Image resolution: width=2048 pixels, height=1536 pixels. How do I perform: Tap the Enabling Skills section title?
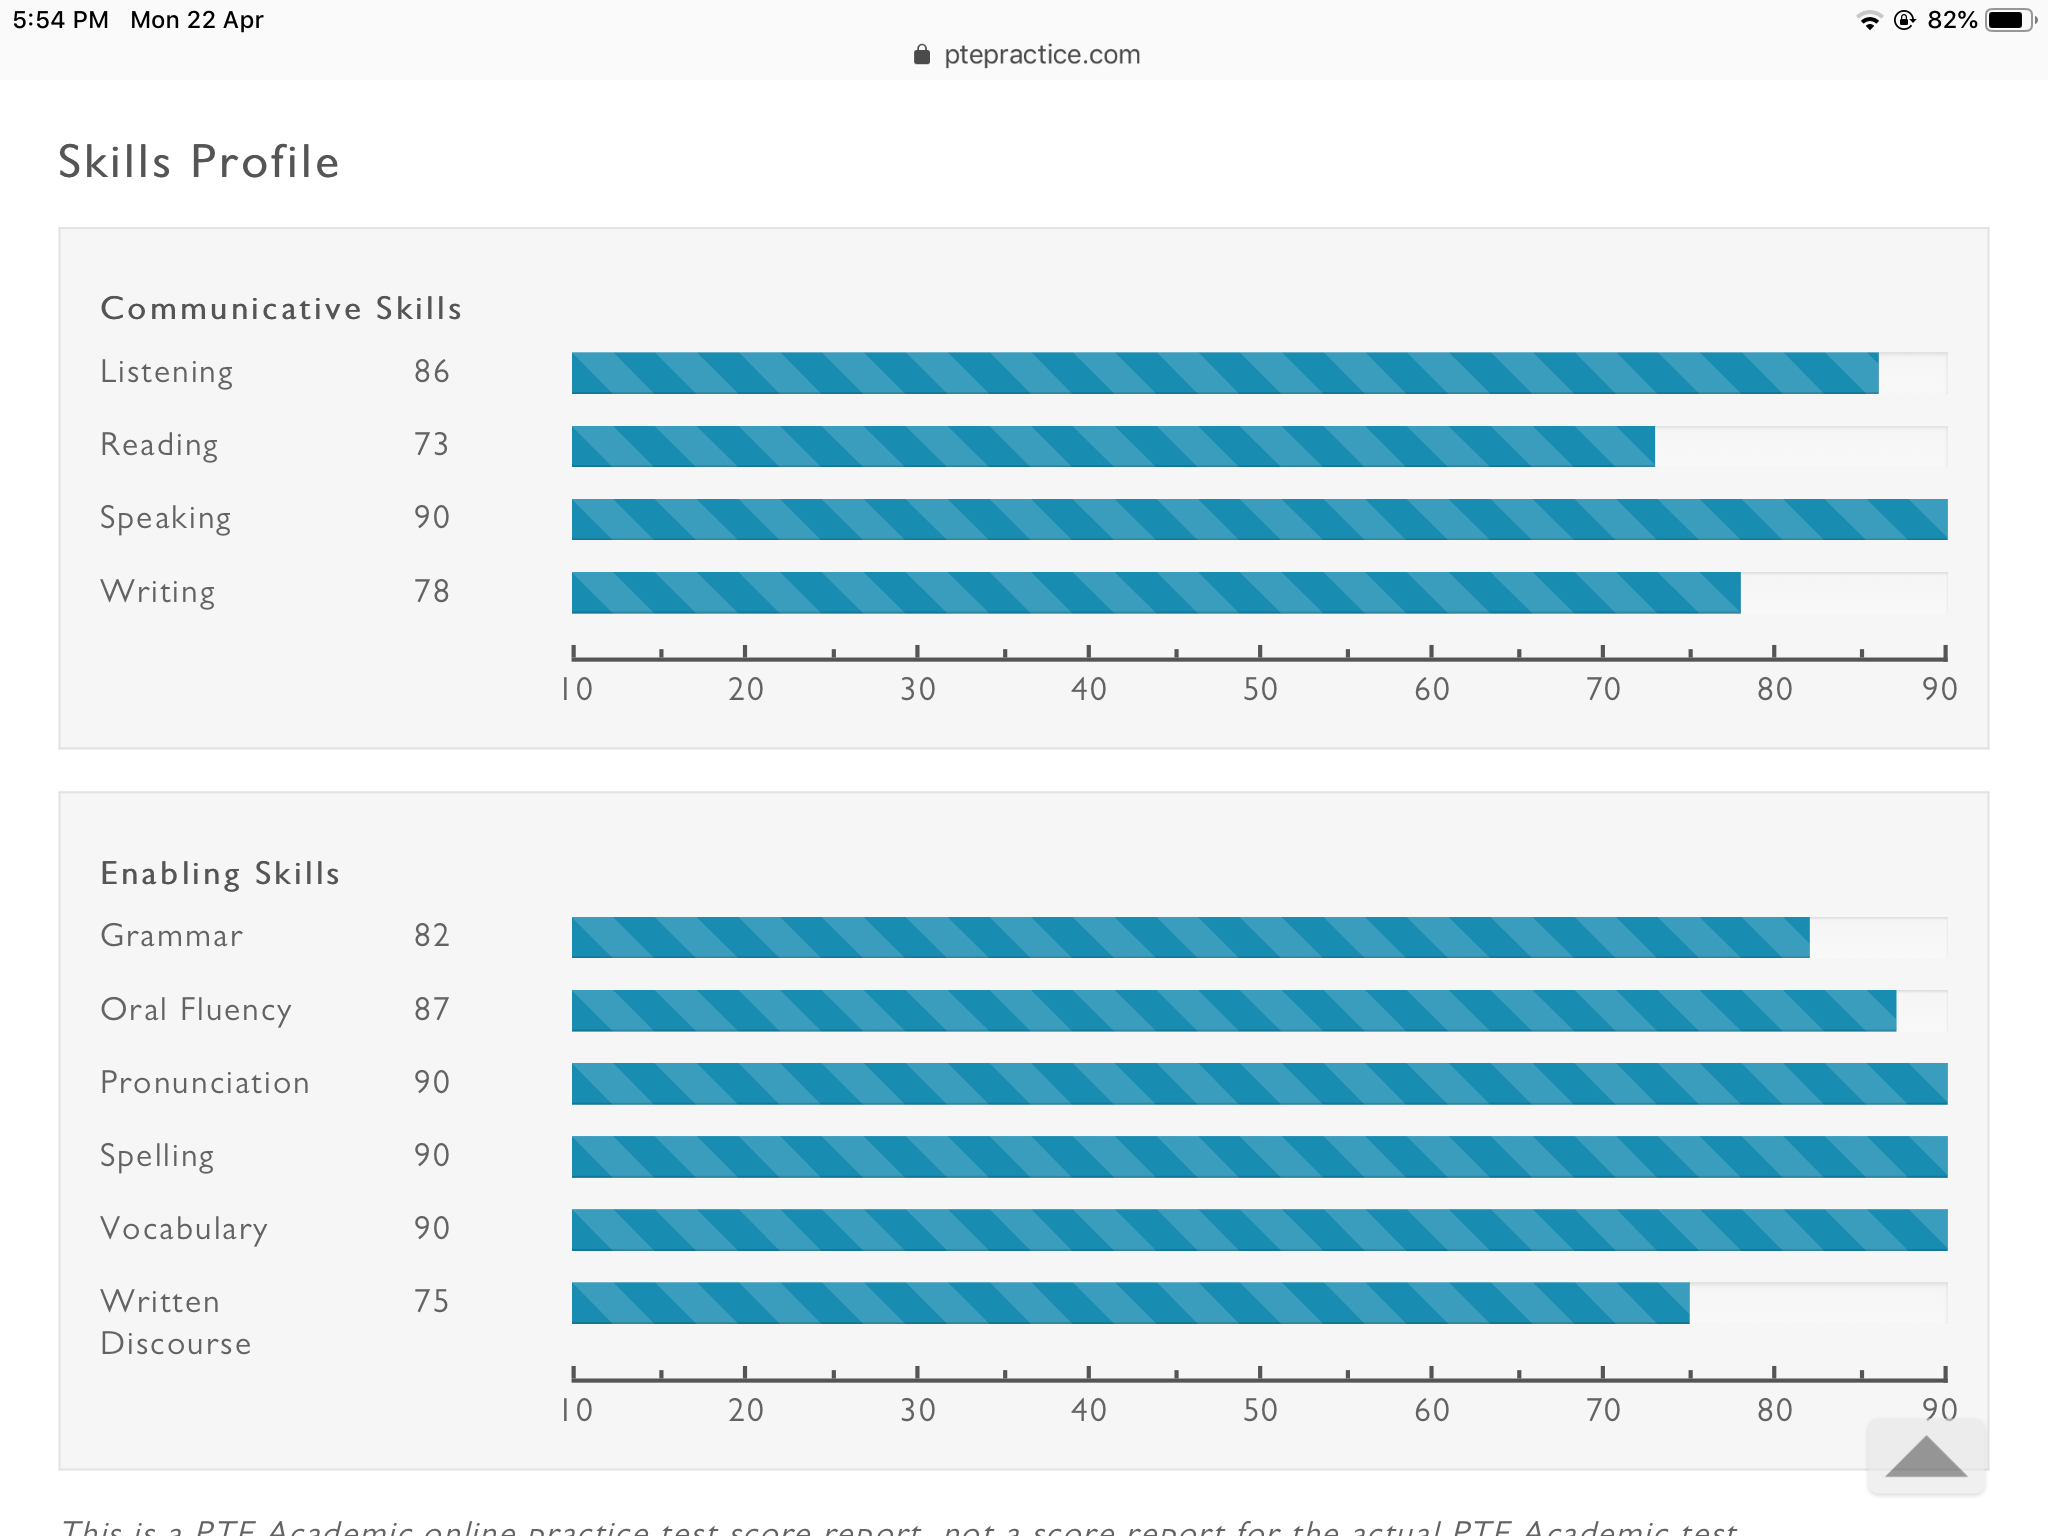(x=220, y=873)
